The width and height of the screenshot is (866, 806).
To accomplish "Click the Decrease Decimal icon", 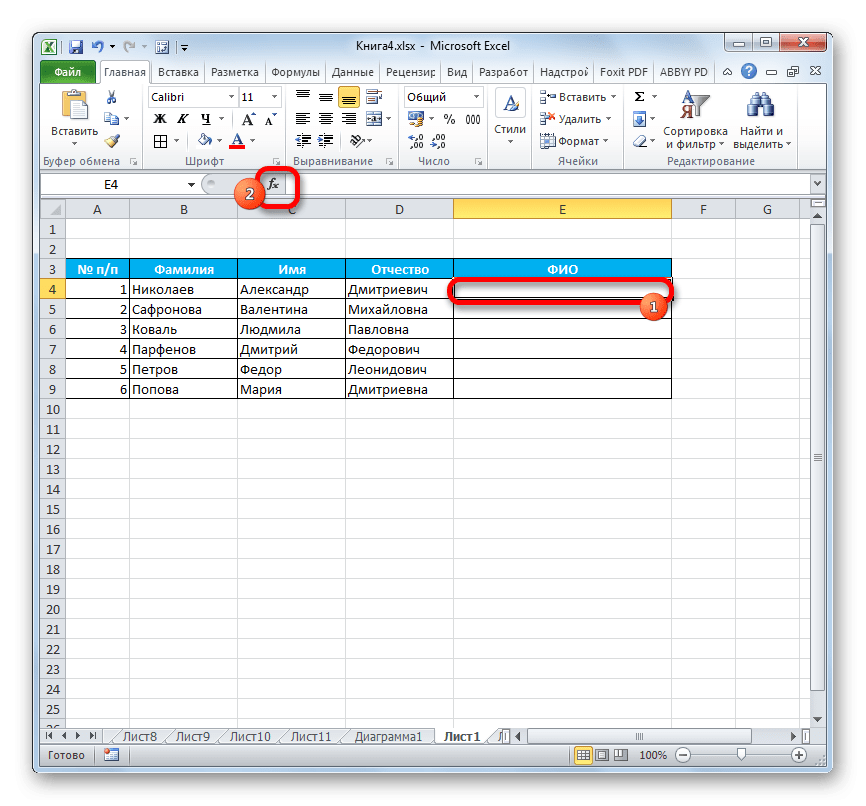I will [x=438, y=141].
